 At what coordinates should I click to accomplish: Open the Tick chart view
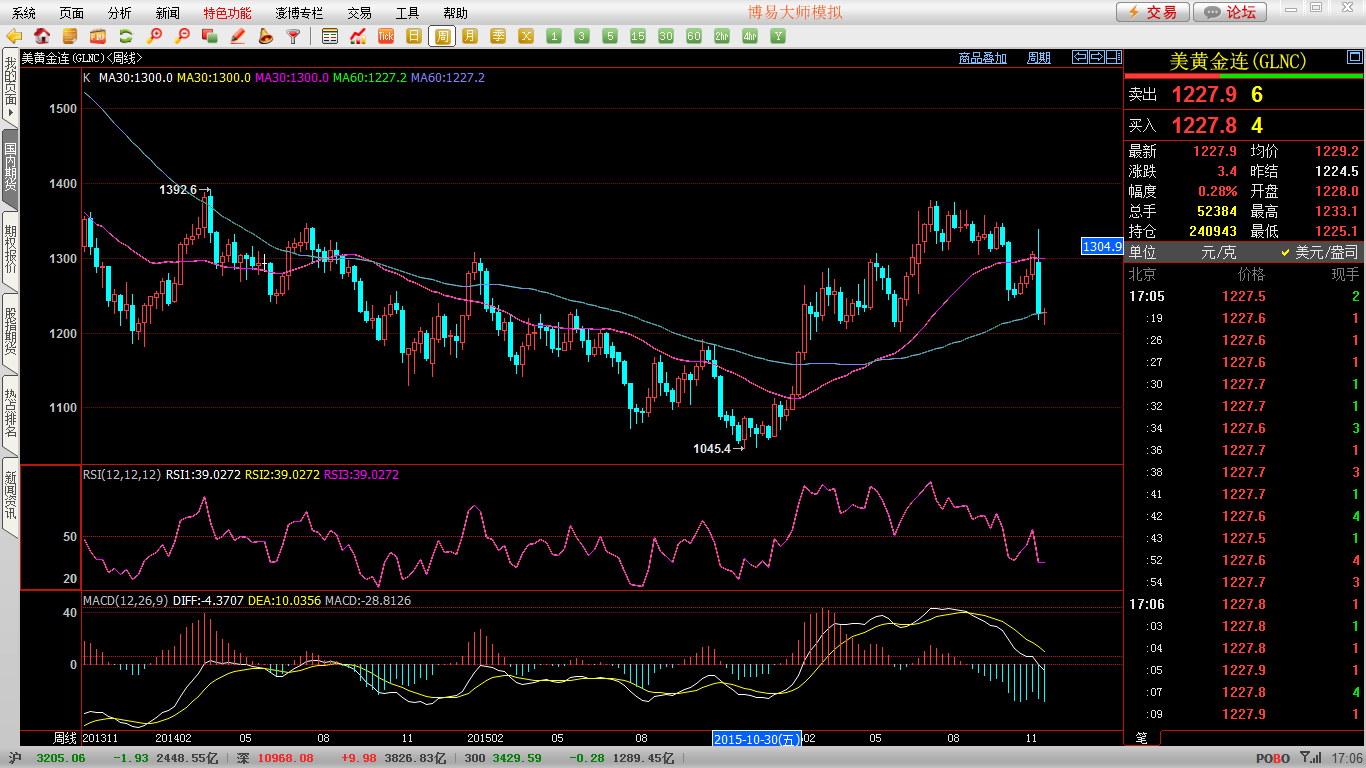click(386, 36)
